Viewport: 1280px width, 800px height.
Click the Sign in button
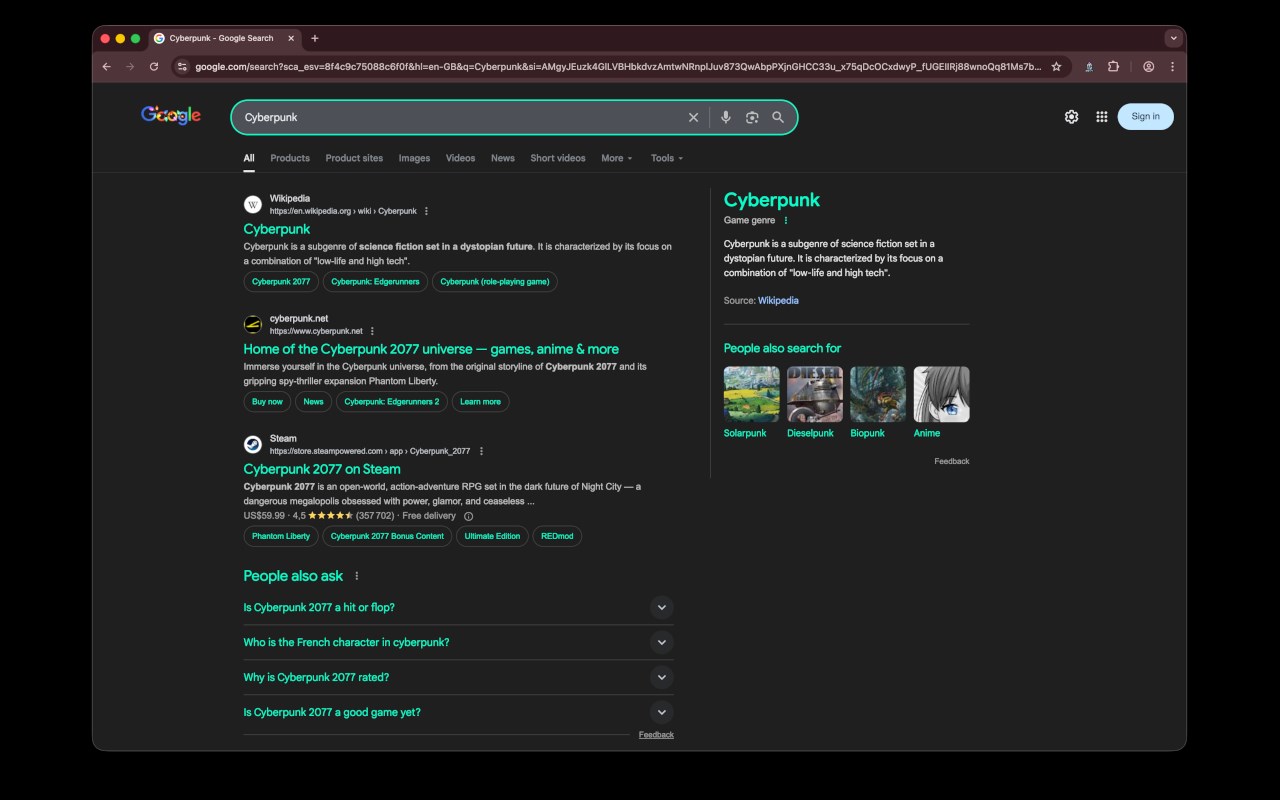[1145, 117]
